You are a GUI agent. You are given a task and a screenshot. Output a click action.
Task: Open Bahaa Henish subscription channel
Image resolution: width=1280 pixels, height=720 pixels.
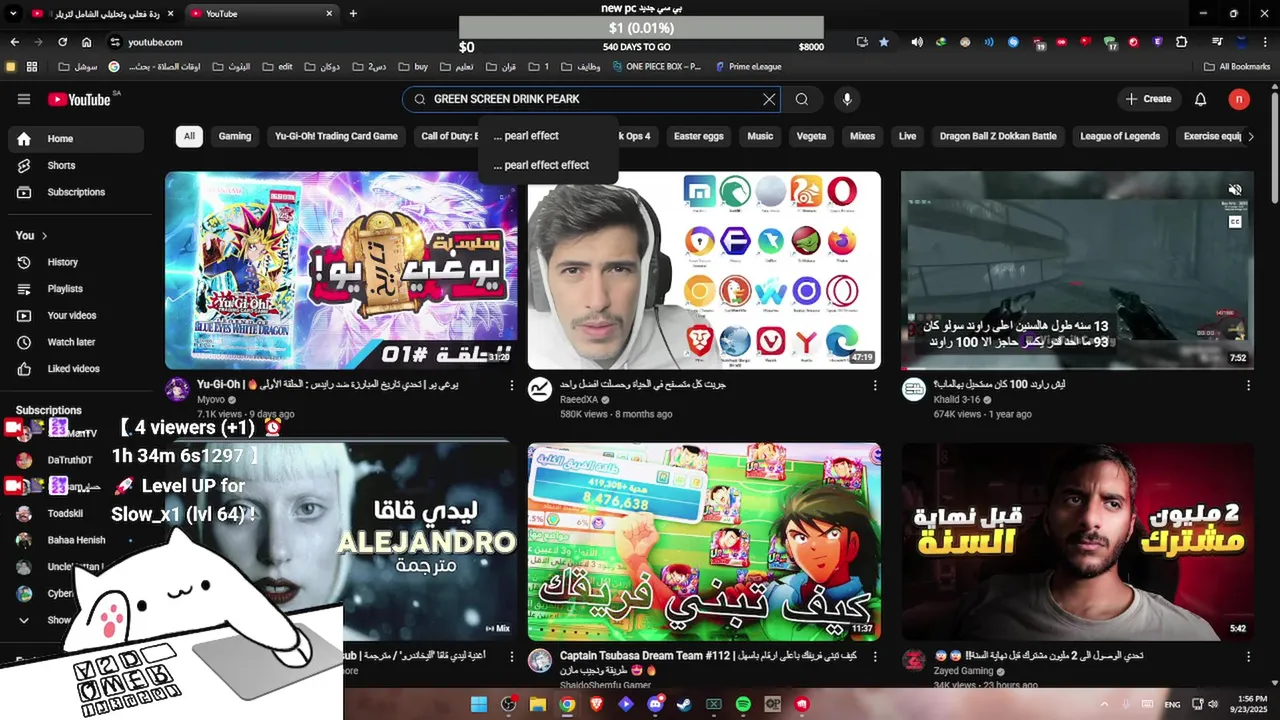(x=76, y=540)
